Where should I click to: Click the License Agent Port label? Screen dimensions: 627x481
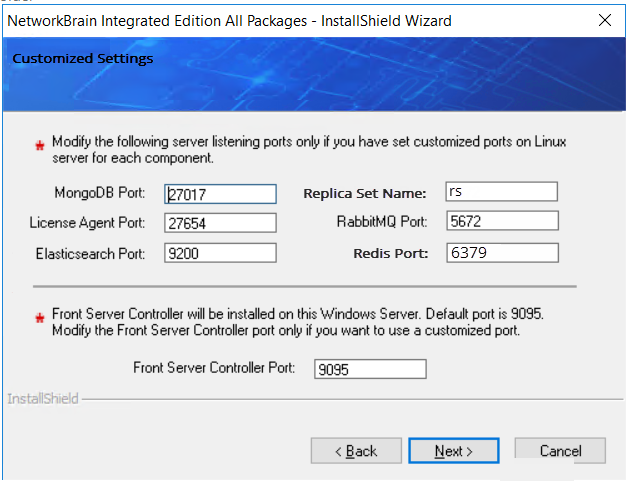pos(87,222)
